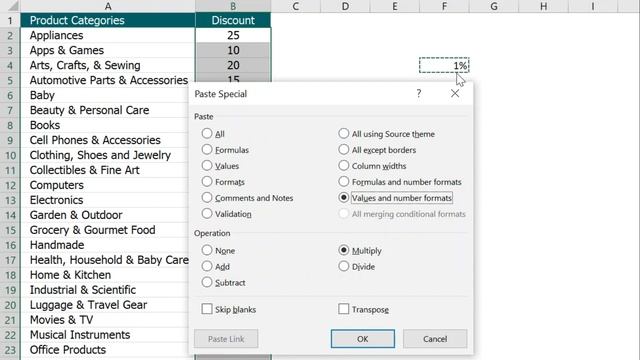
Task: Click the Help question mark in Paste Special
Action: click(419, 93)
